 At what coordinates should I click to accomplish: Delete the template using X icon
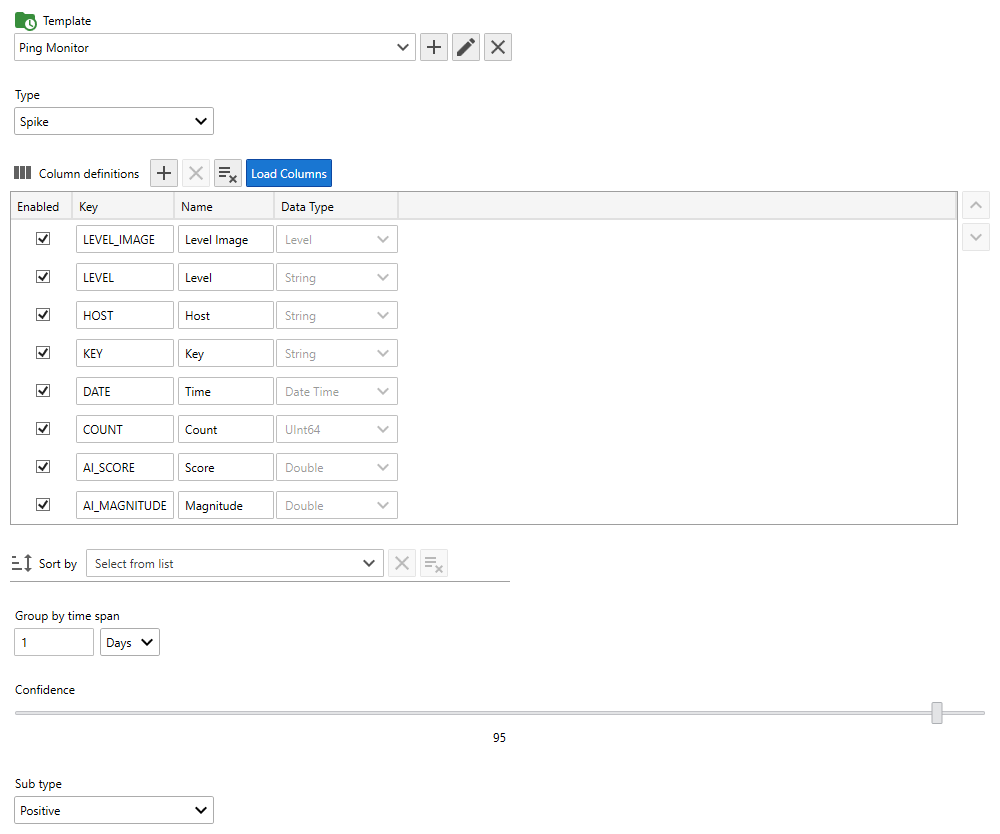498,47
